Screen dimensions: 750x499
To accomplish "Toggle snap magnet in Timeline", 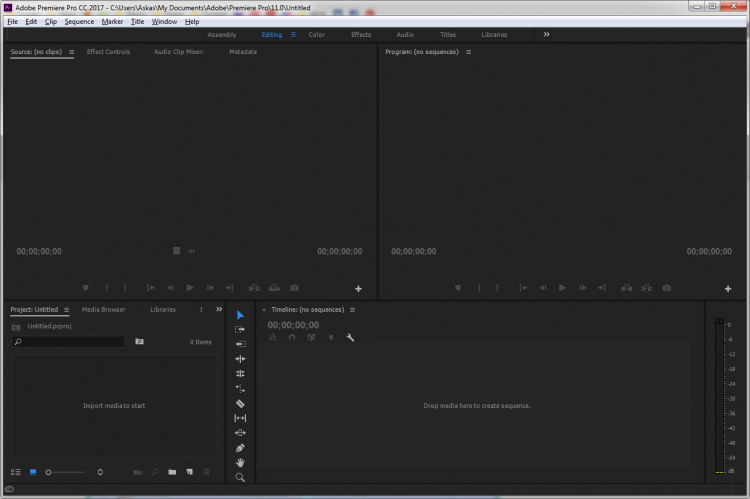I will tap(292, 338).
